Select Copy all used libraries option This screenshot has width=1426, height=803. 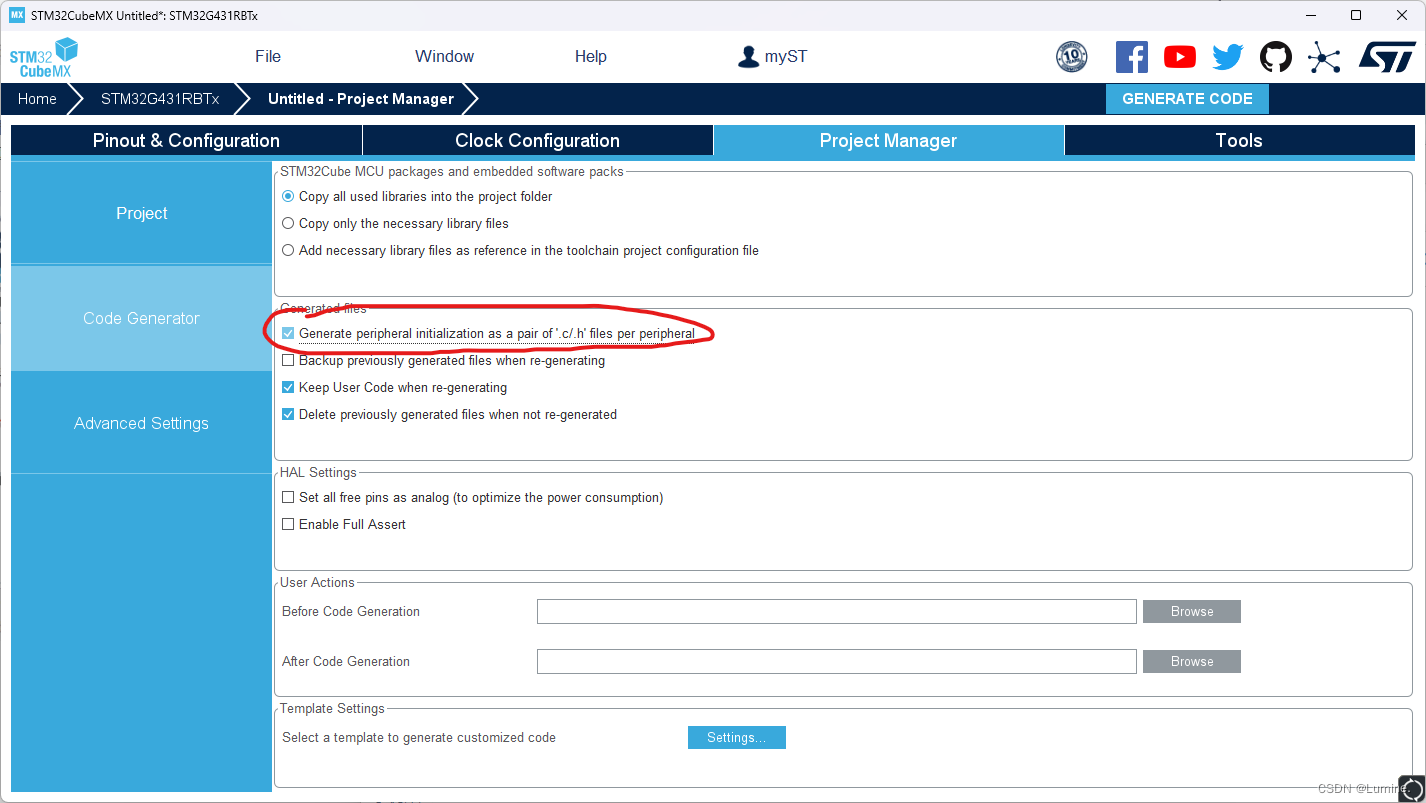point(288,197)
